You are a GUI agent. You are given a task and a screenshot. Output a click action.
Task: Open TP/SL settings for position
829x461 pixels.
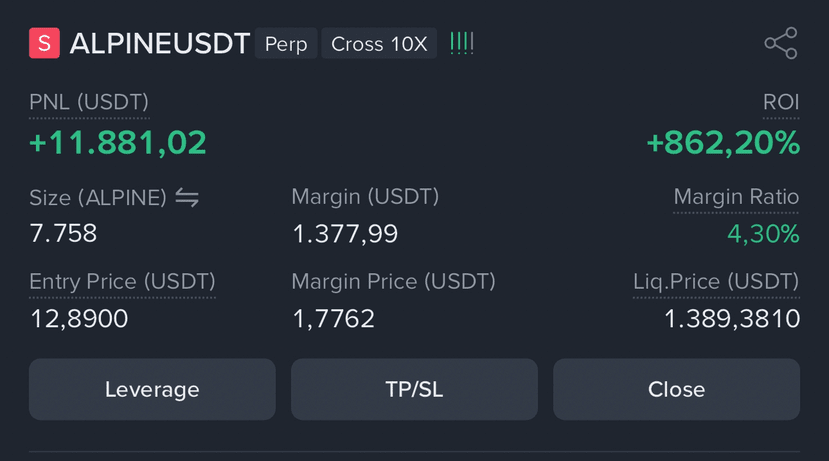(x=414, y=390)
